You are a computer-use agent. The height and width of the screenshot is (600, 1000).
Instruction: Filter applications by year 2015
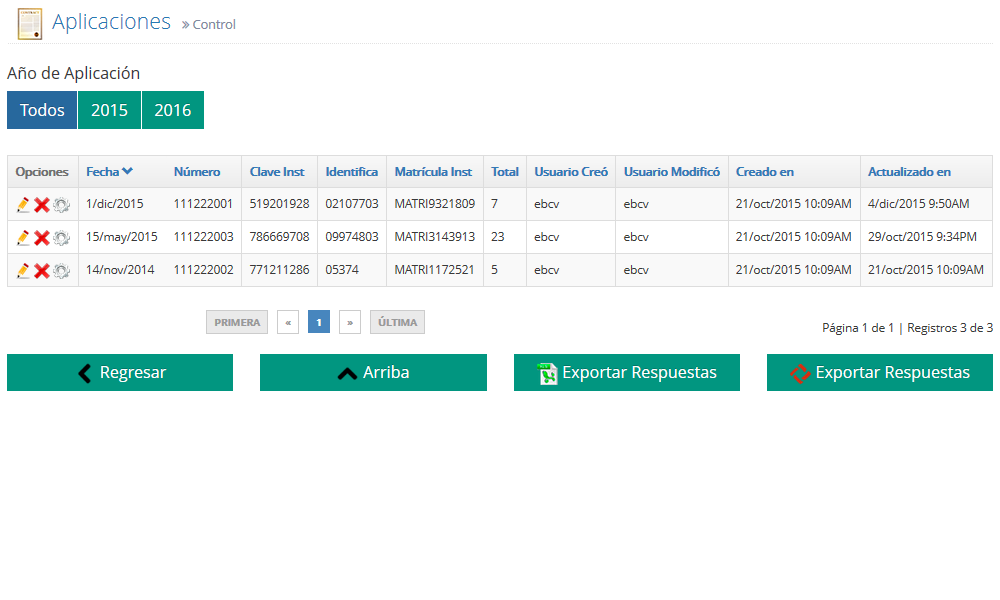[x=109, y=110]
